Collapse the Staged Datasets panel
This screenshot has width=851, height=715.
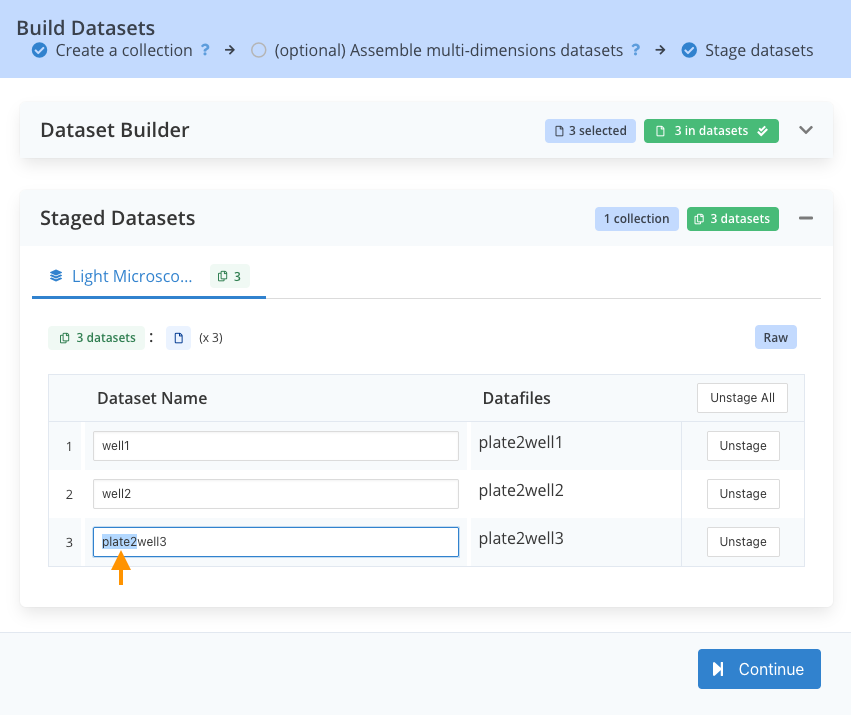pos(806,218)
